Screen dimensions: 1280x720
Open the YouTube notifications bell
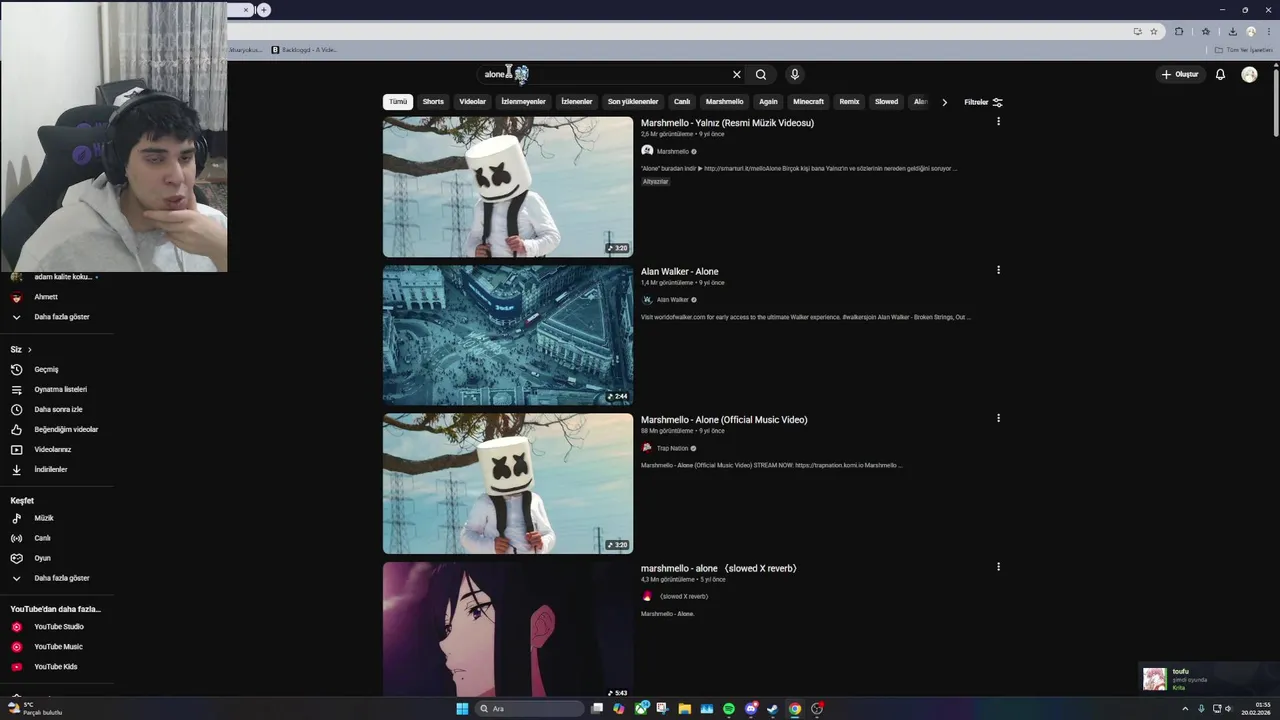(1220, 74)
